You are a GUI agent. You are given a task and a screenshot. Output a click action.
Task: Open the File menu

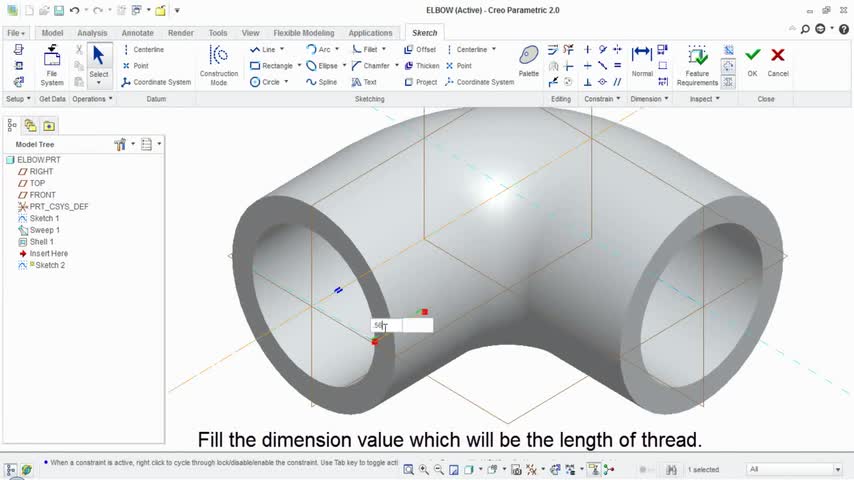(16, 33)
